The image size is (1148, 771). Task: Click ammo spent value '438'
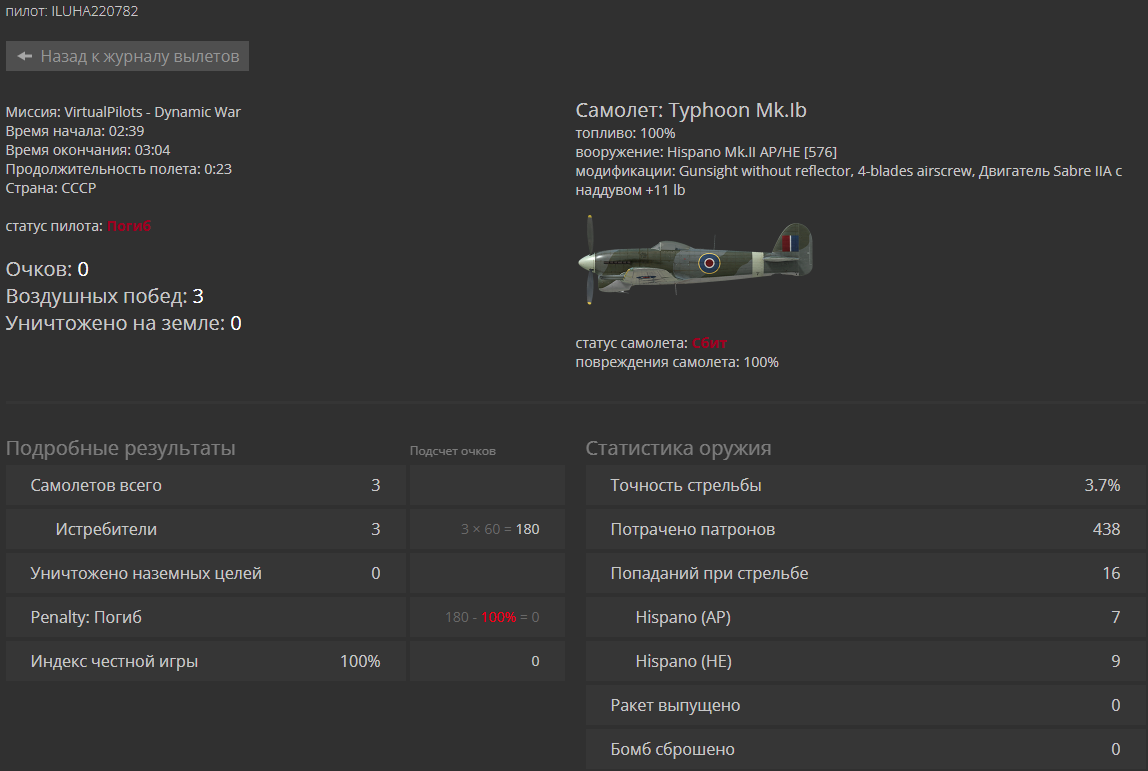point(1106,529)
